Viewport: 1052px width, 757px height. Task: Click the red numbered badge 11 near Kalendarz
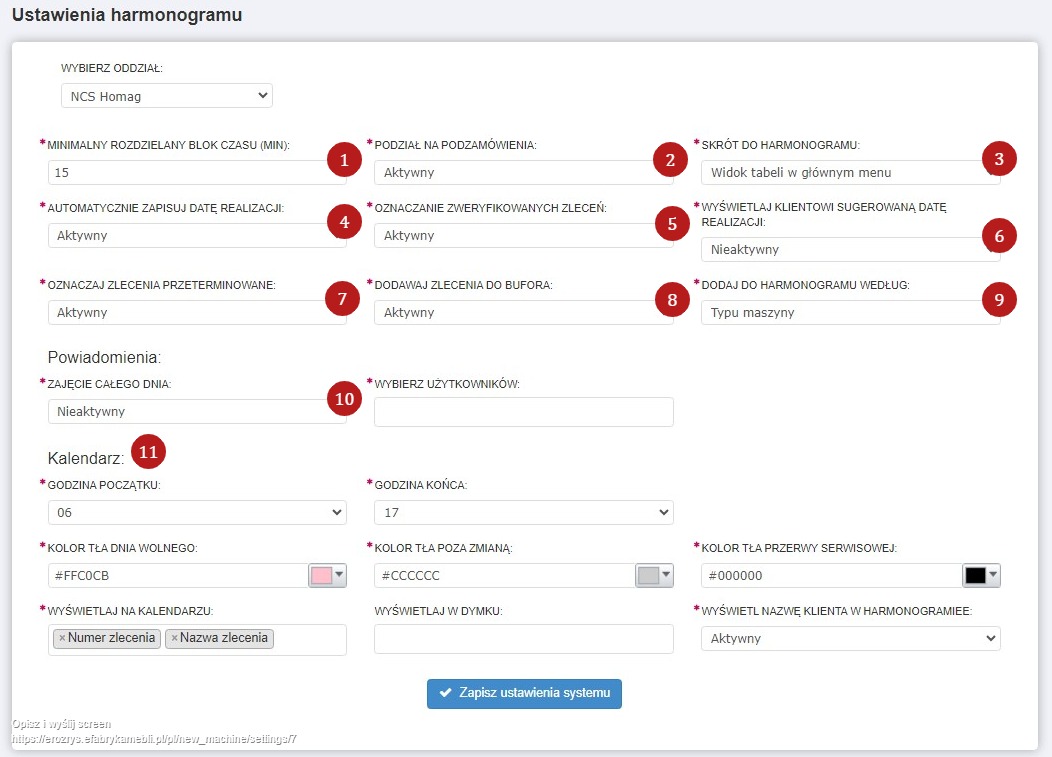148,452
